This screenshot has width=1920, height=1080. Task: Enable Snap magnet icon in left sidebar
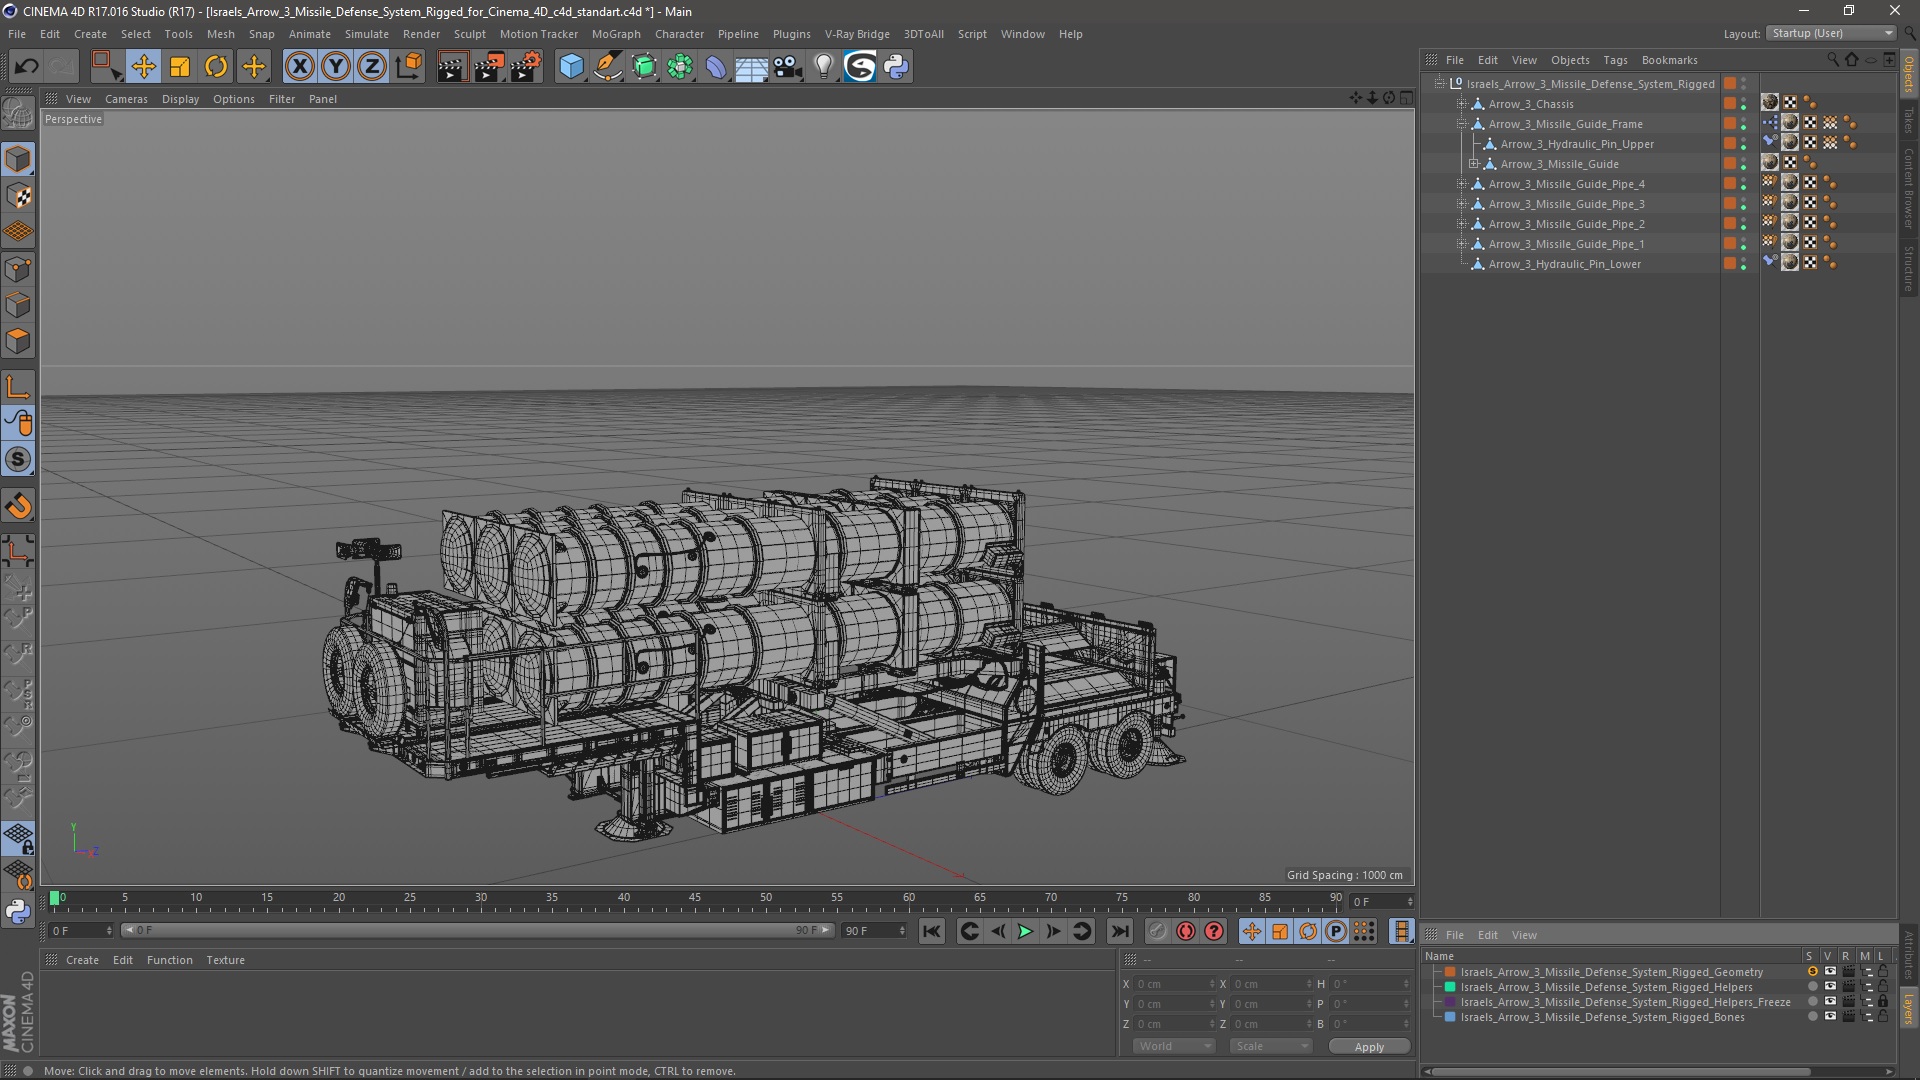coord(18,506)
